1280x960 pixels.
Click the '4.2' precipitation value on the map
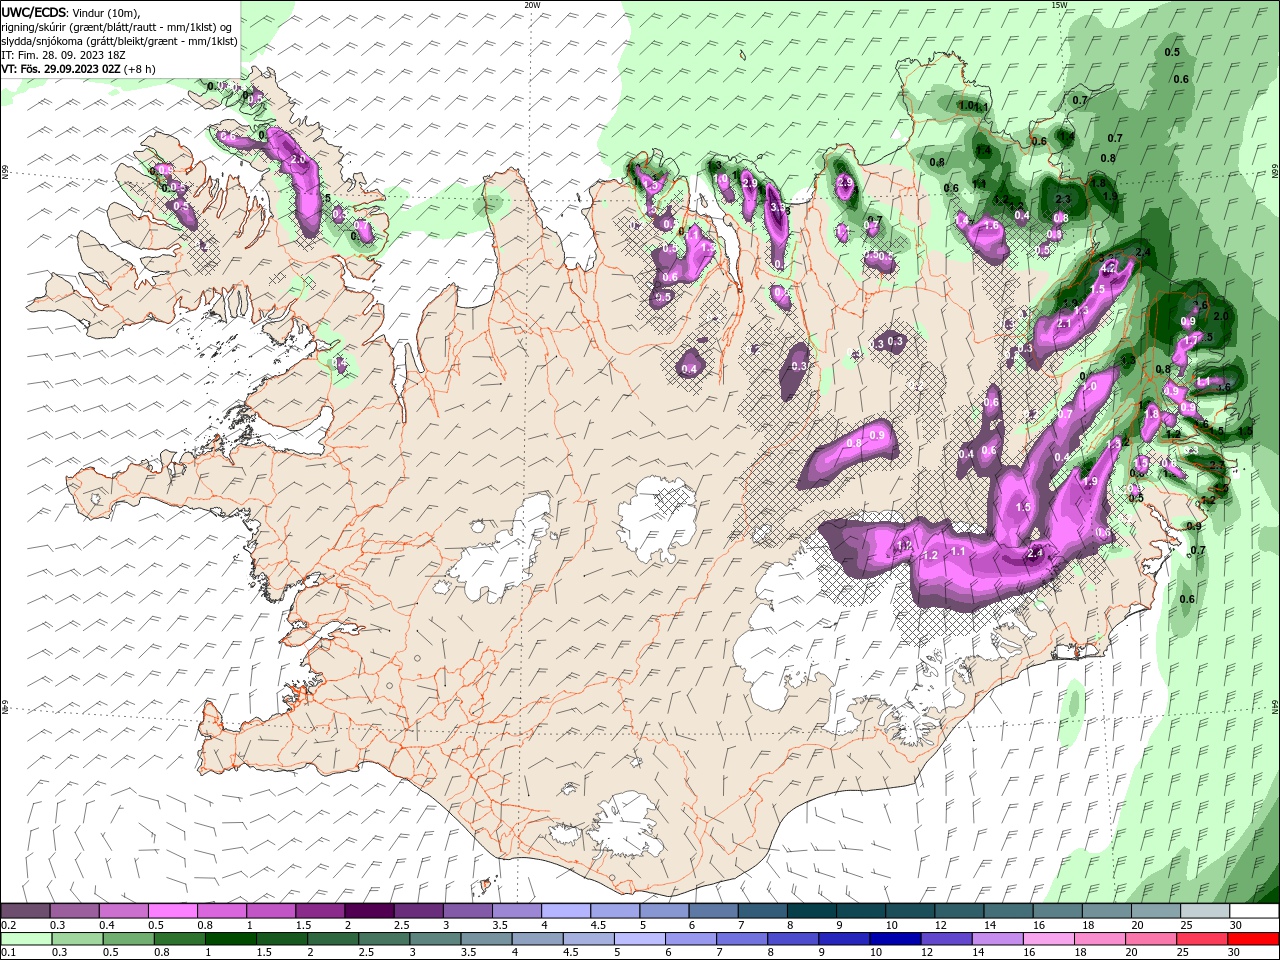(1108, 269)
